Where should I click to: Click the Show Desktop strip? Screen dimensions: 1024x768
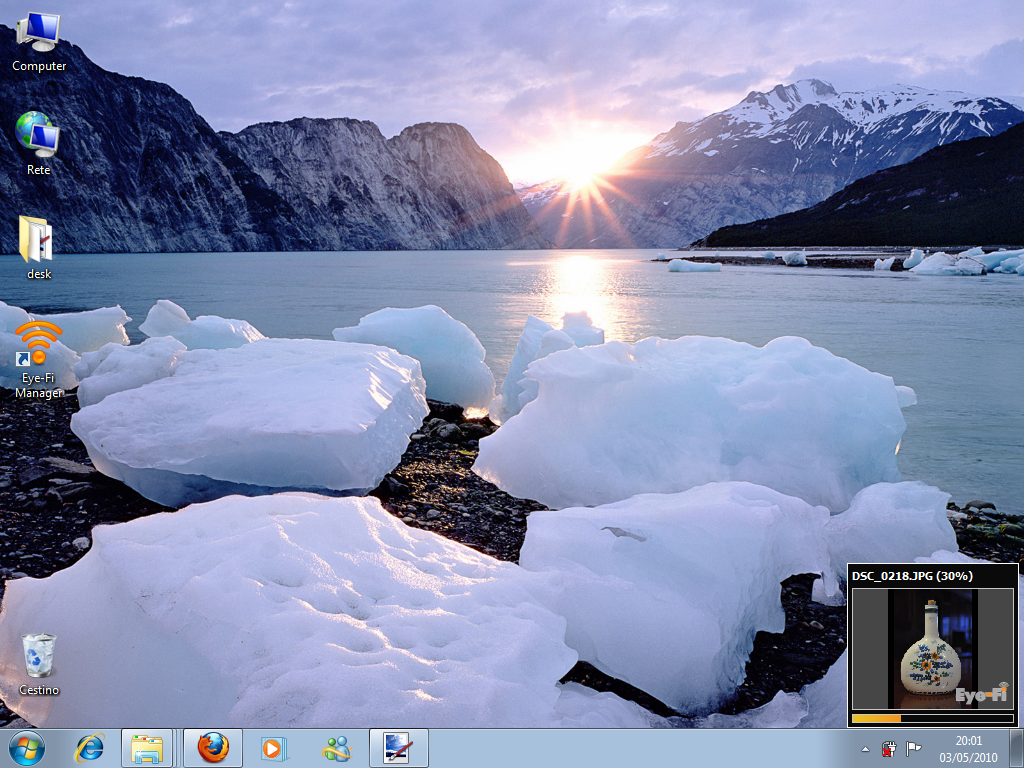(1017, 748)
